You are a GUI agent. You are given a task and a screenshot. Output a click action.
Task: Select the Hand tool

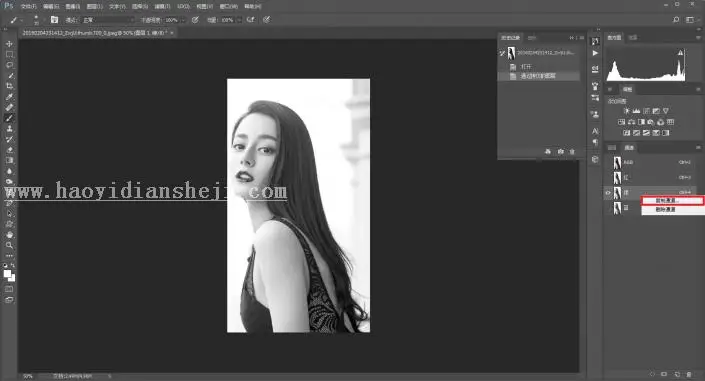click(x=9, y=235)
